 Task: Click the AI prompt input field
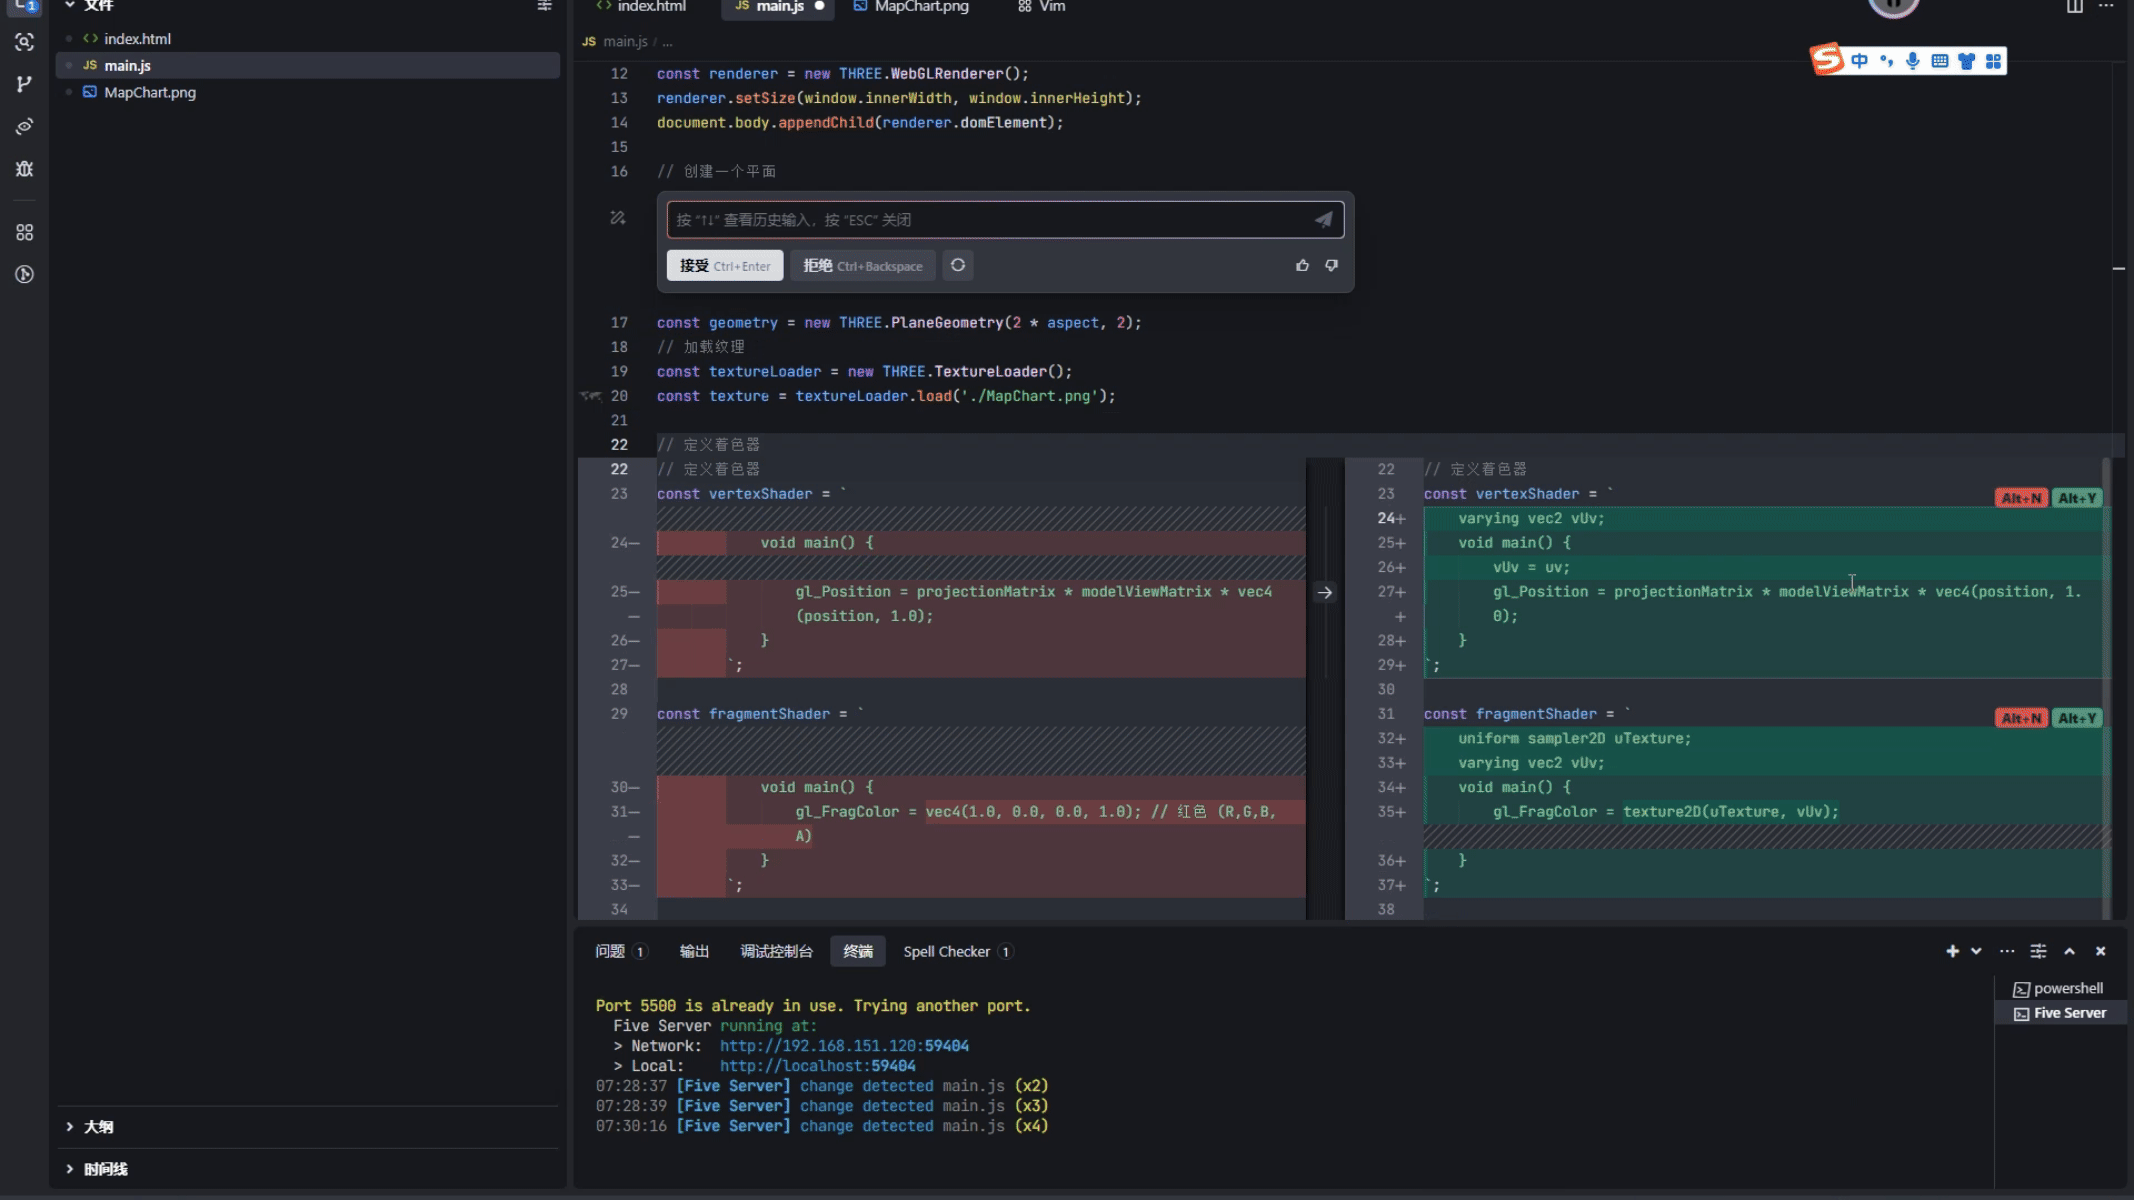(990, 220)
